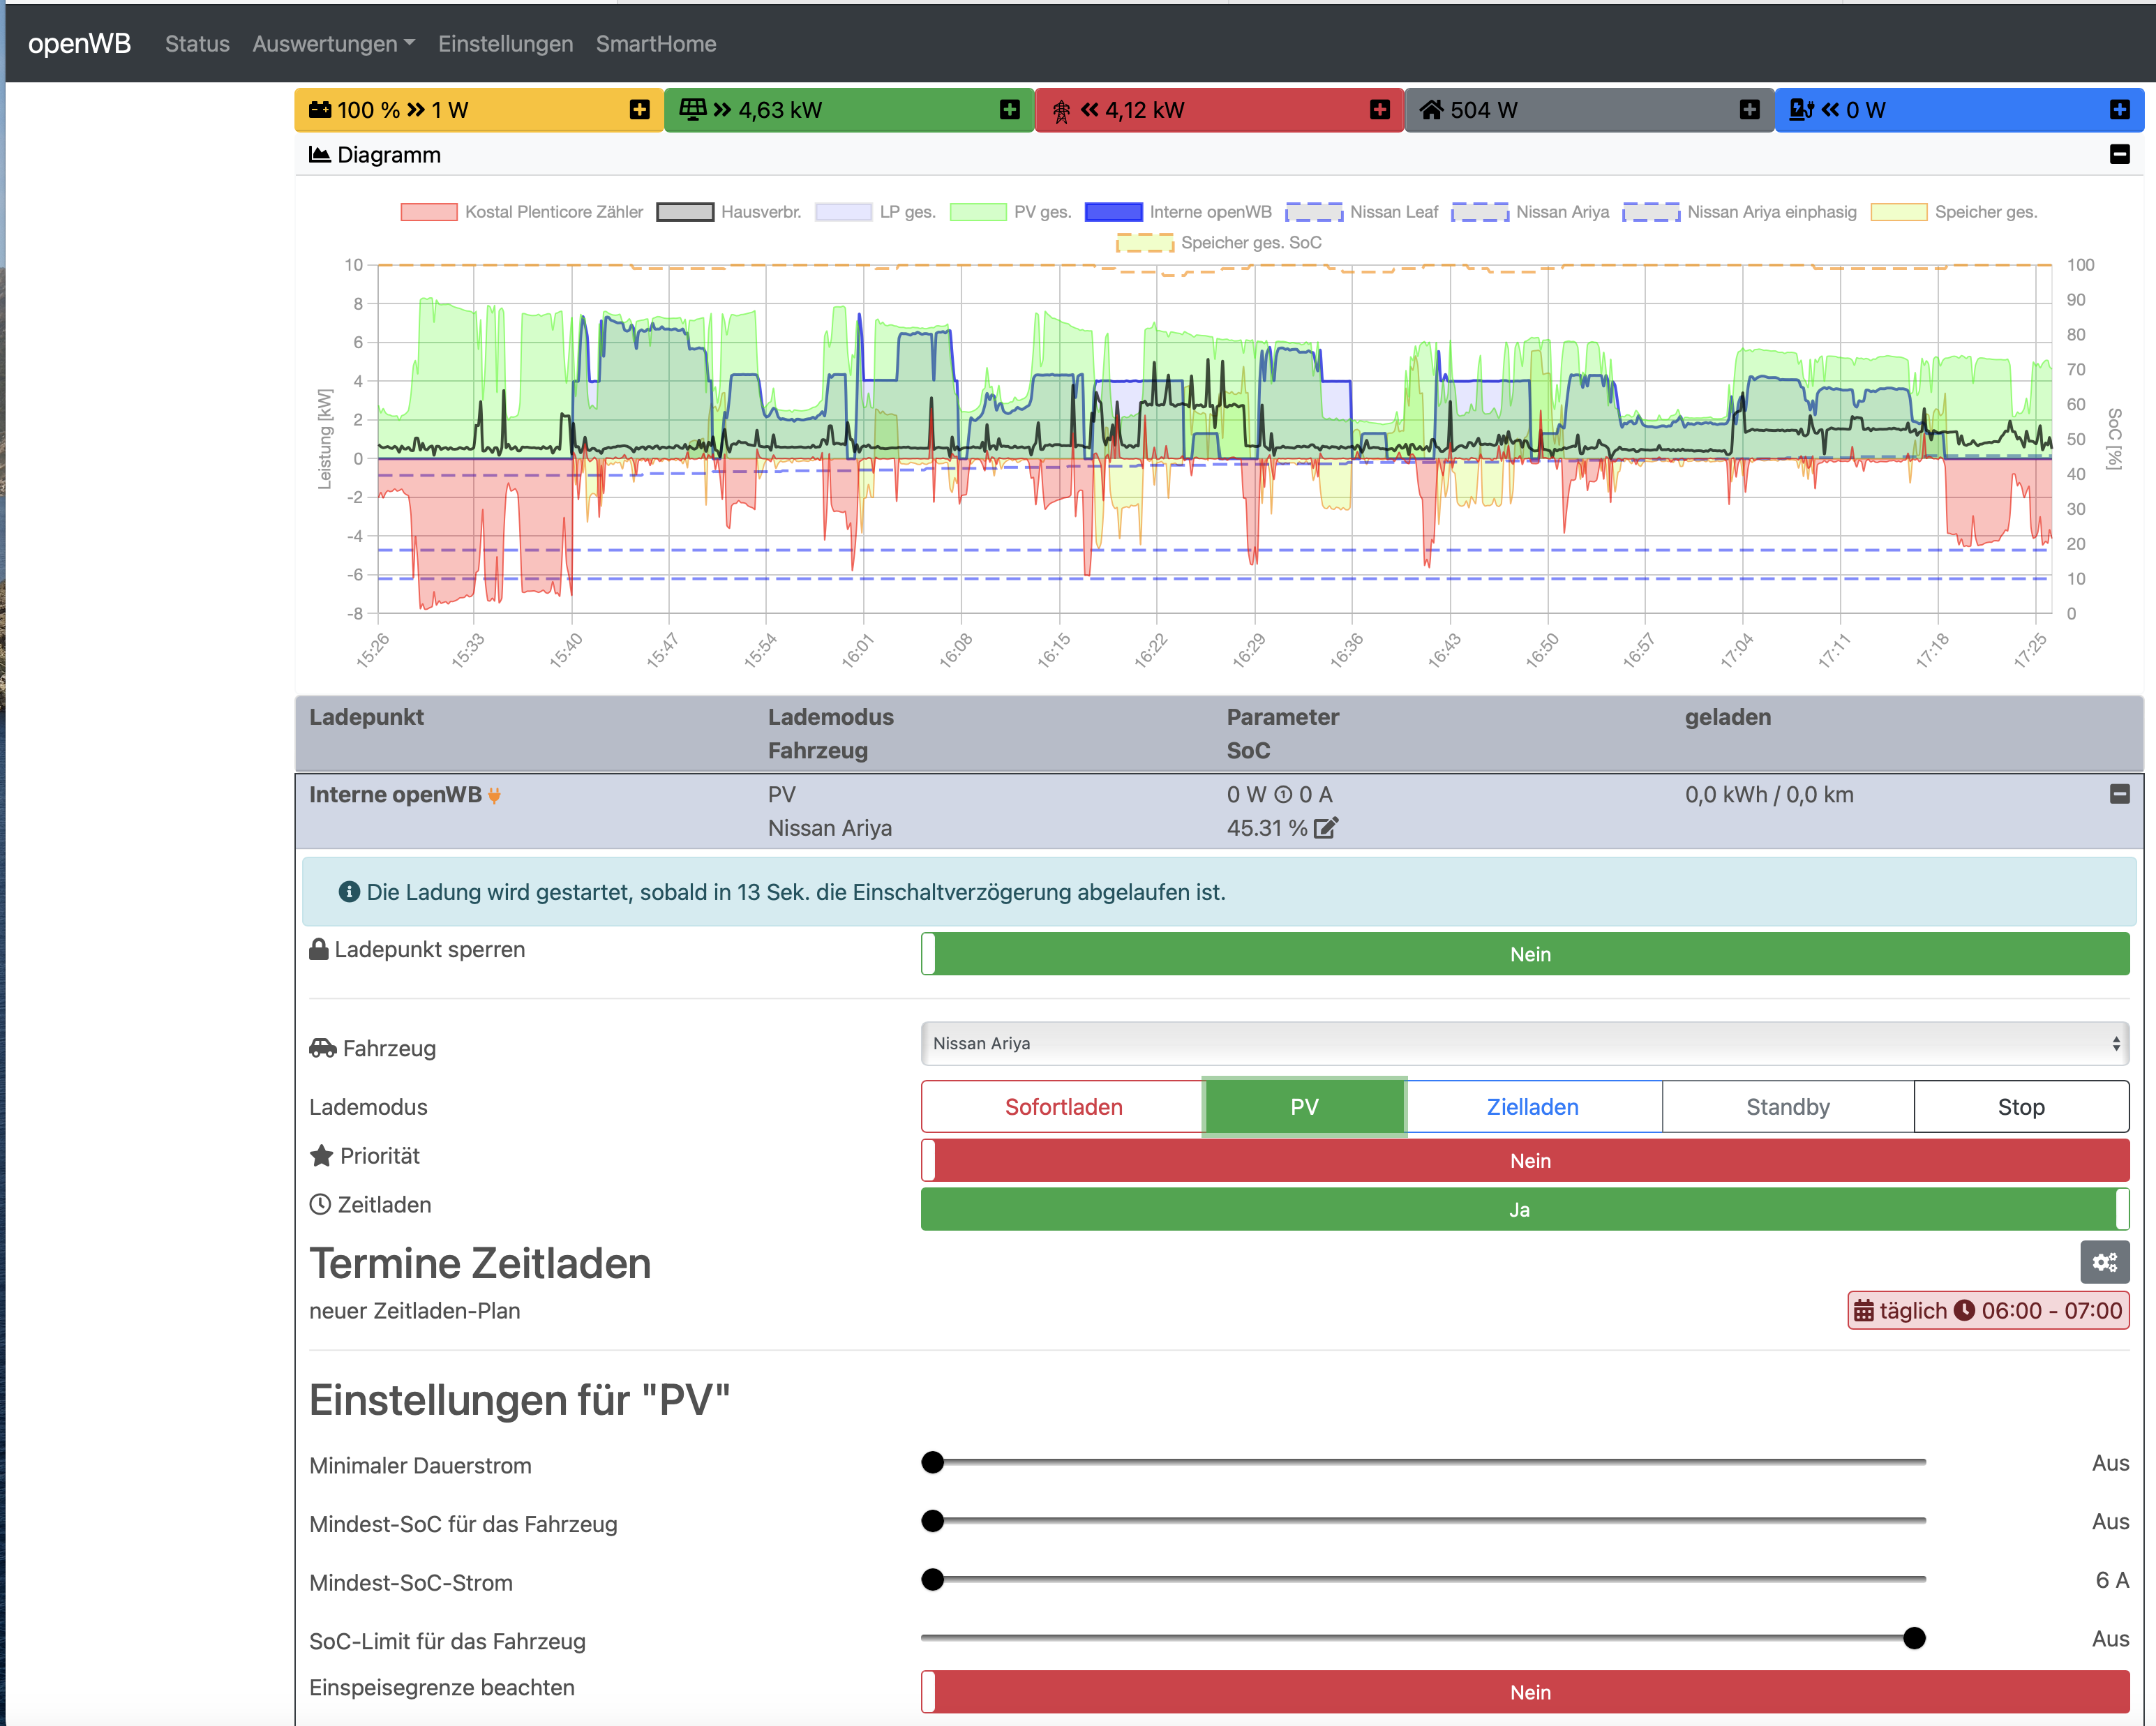Toggle Kostal Plenticore Zähler legend entry
Image resolution: width=2156 pixels, height=1726 pixels.
(522, 212)
